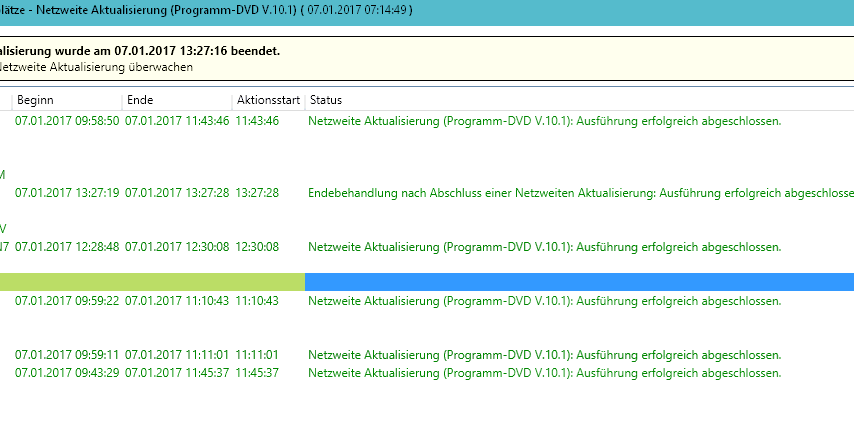854x431 pixels.
Task: Click the Ende cell 07.01.2017 11:10:43
Action: 177,301
